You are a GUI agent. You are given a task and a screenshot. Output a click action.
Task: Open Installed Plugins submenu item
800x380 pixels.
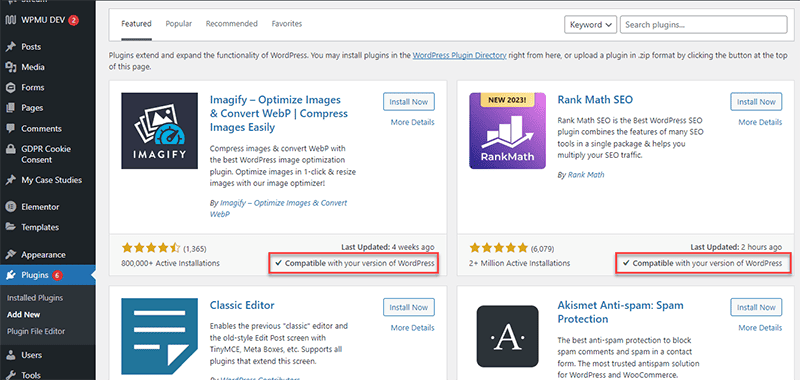click(x=35, y=298)
